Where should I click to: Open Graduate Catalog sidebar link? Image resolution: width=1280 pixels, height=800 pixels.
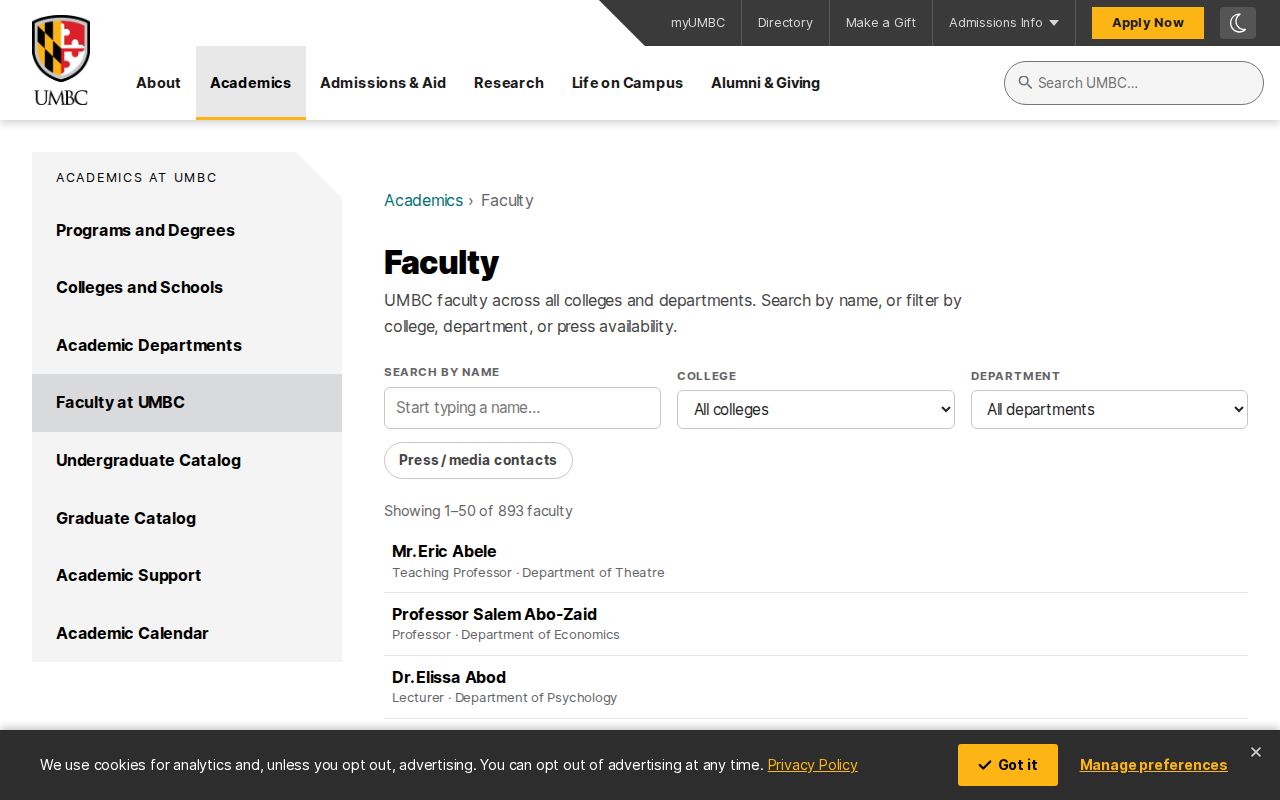click(x=187, y=518)
